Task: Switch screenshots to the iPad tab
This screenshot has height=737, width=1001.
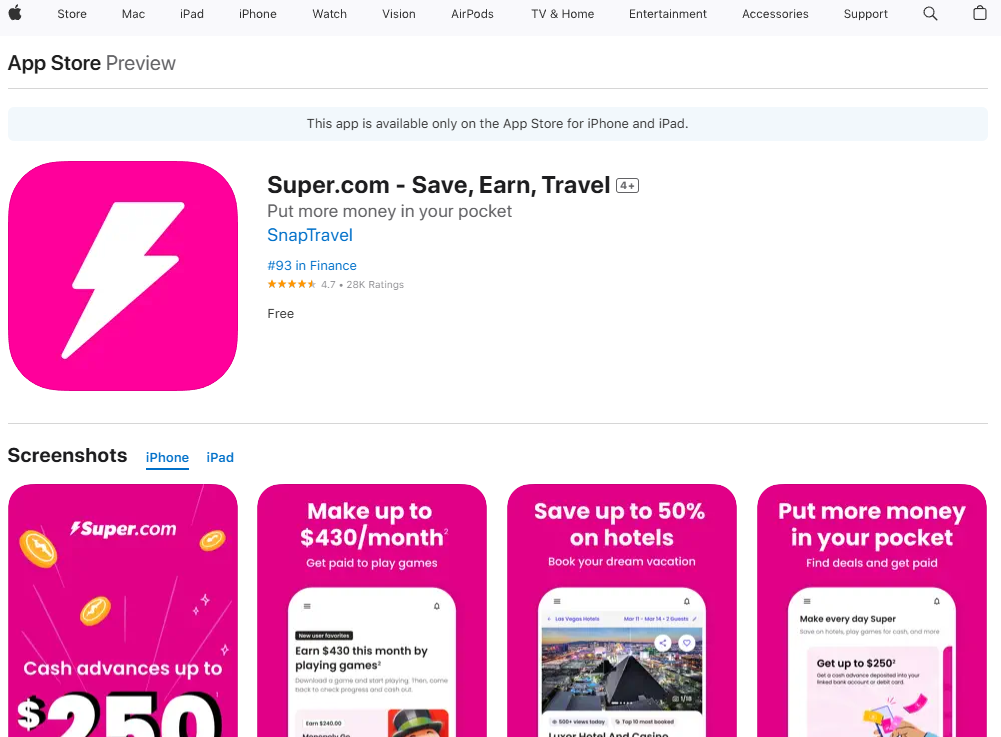Action: 220,457
